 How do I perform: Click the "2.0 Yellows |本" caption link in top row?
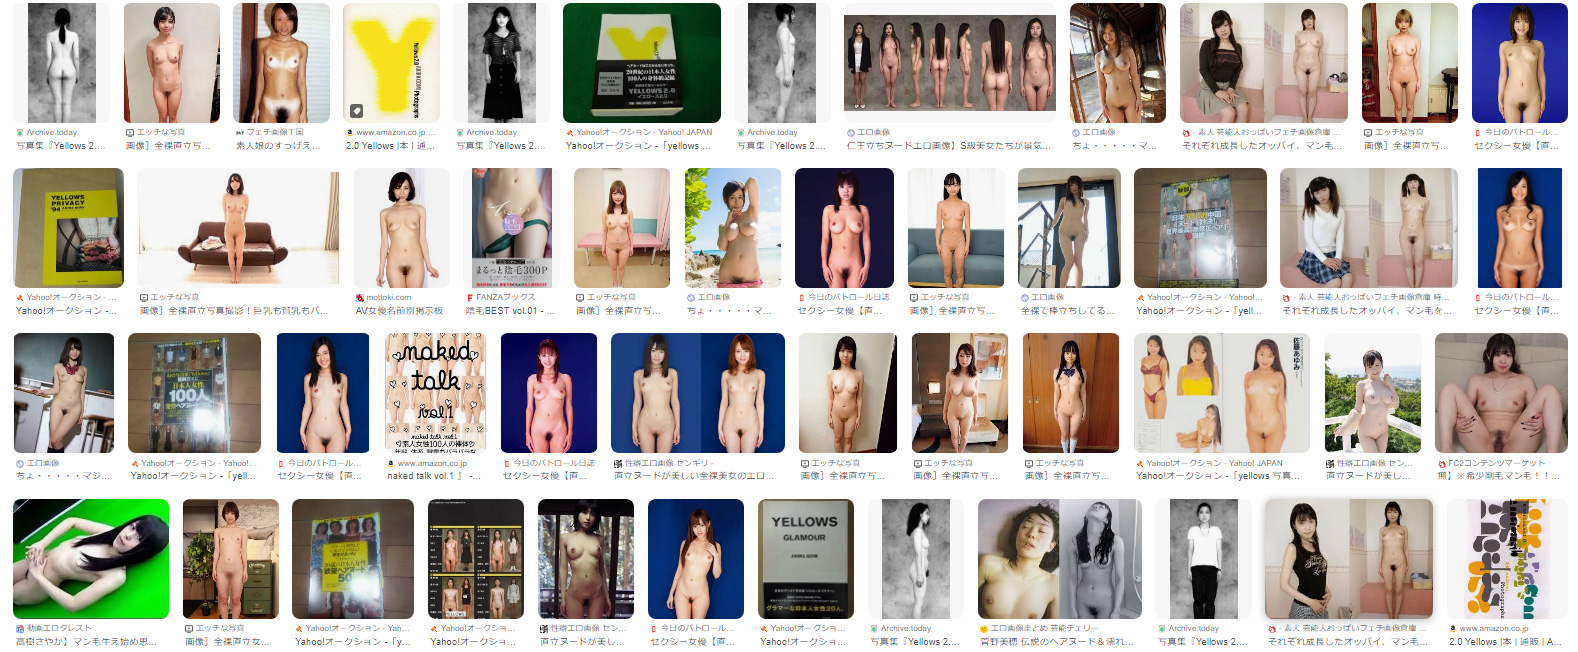391,146
